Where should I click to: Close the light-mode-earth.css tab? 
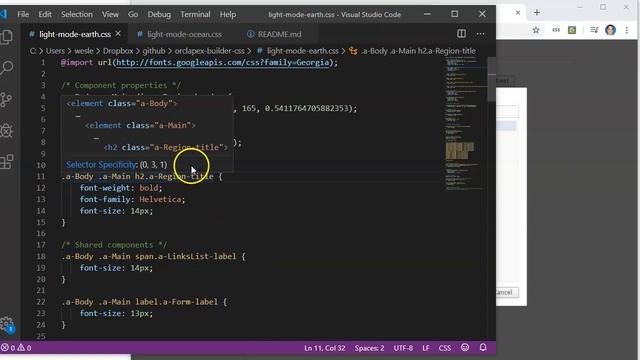[x=118, y=33]
